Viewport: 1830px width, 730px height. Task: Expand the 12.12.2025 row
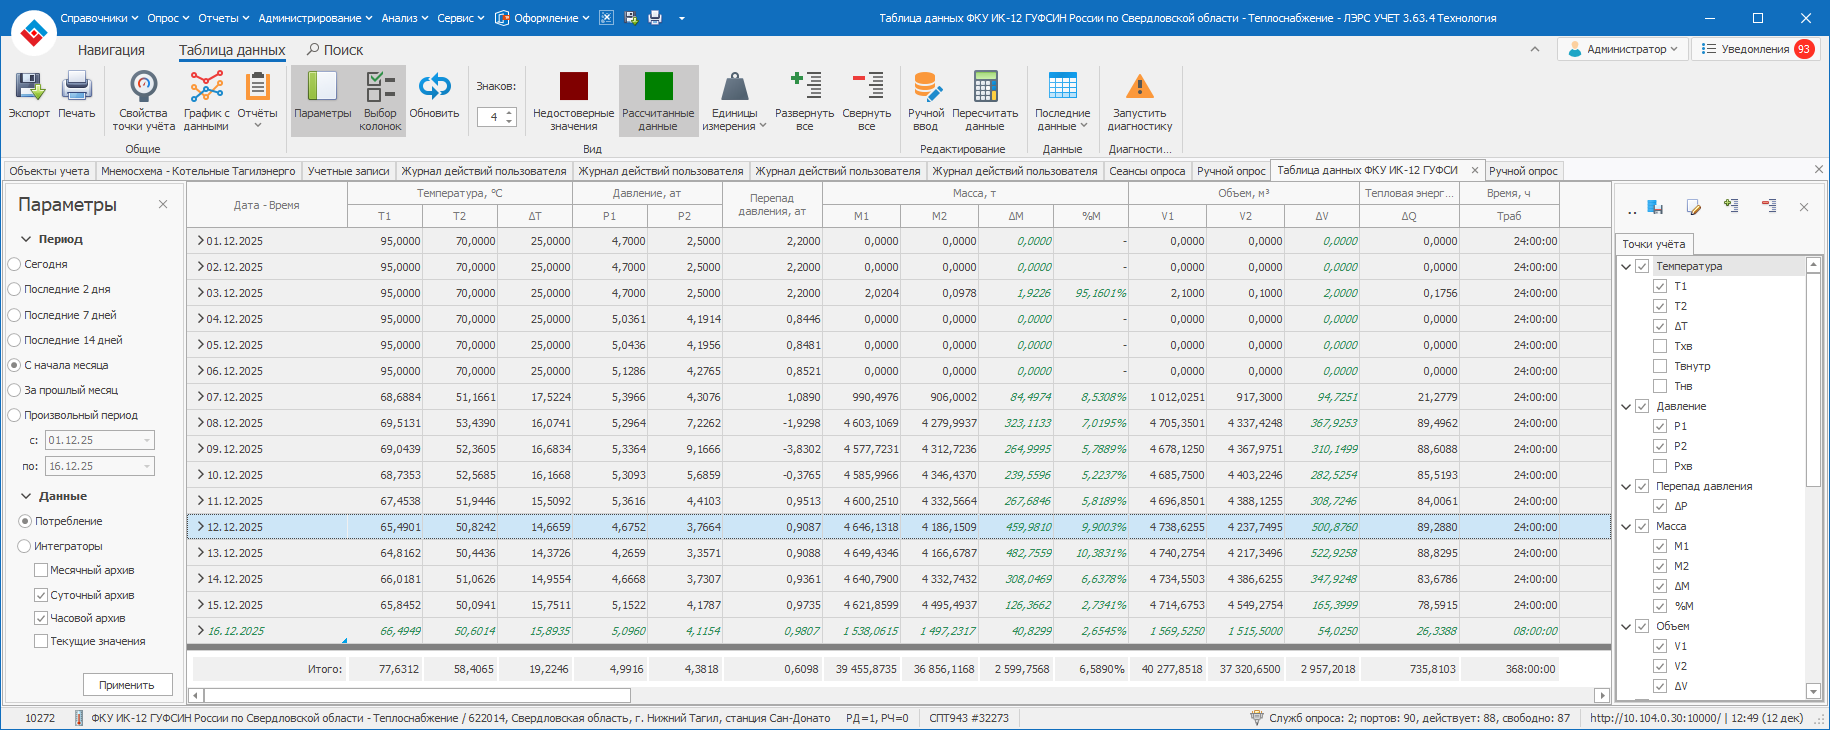tap(200, 527)
